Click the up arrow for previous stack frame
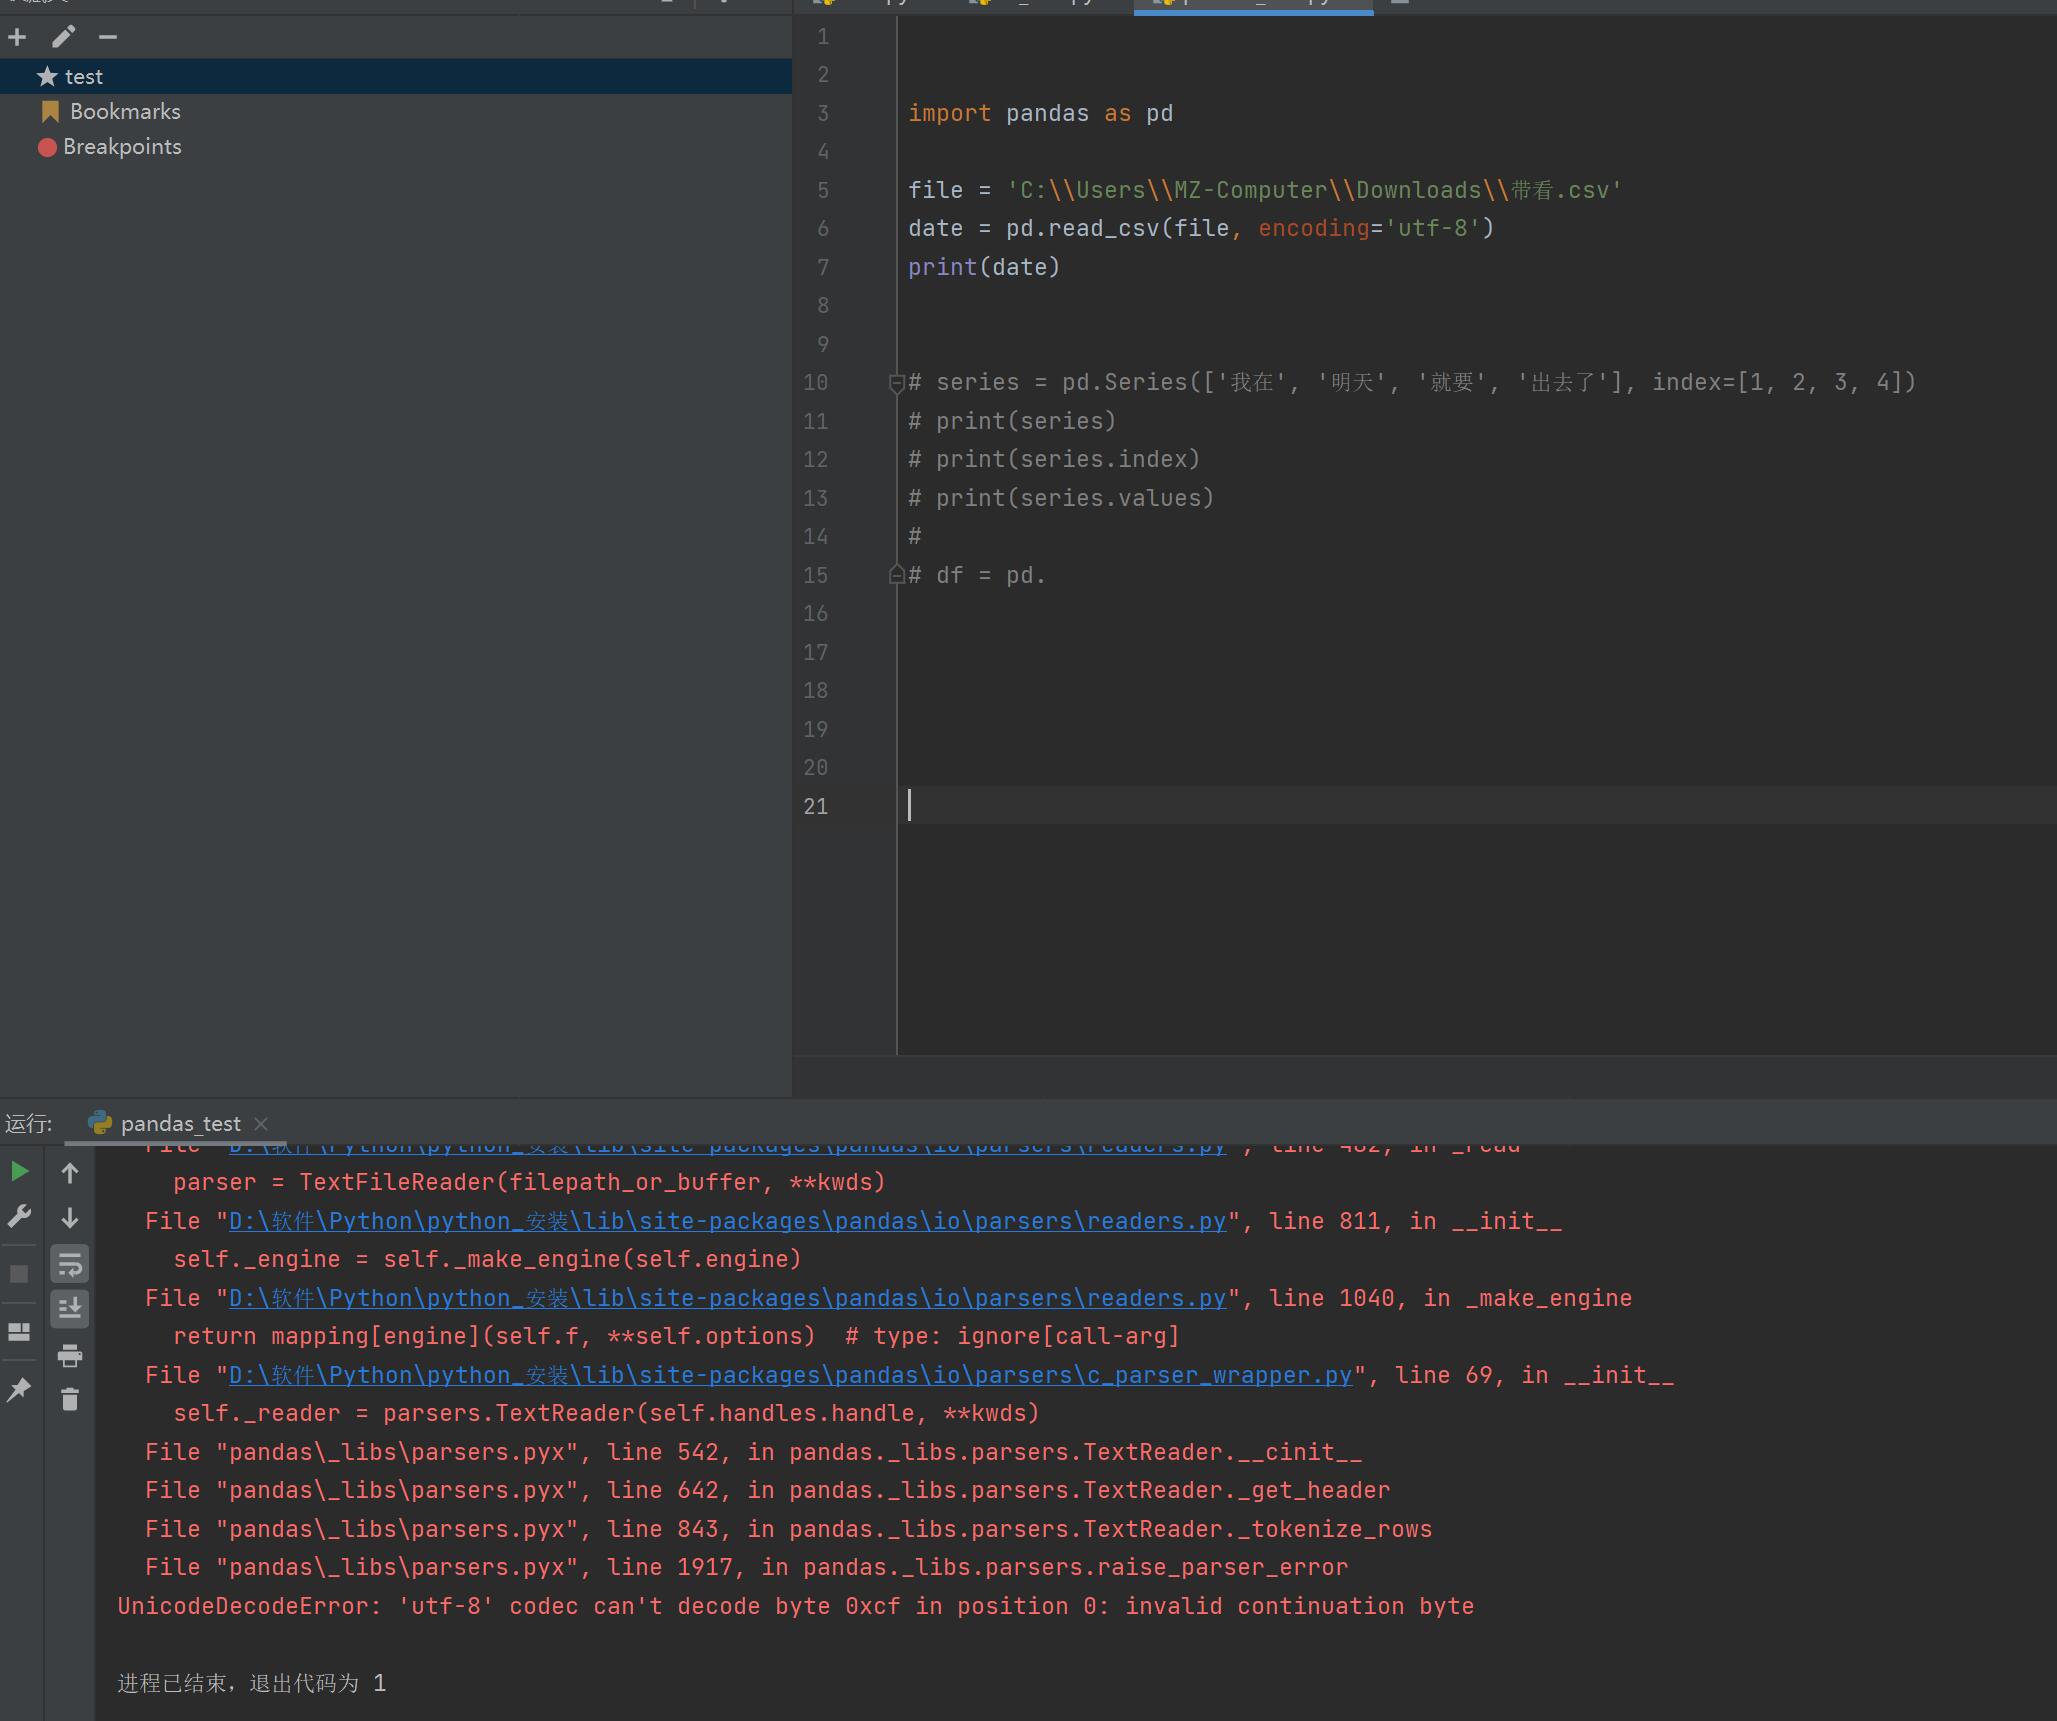 (x=69, y=1173)
